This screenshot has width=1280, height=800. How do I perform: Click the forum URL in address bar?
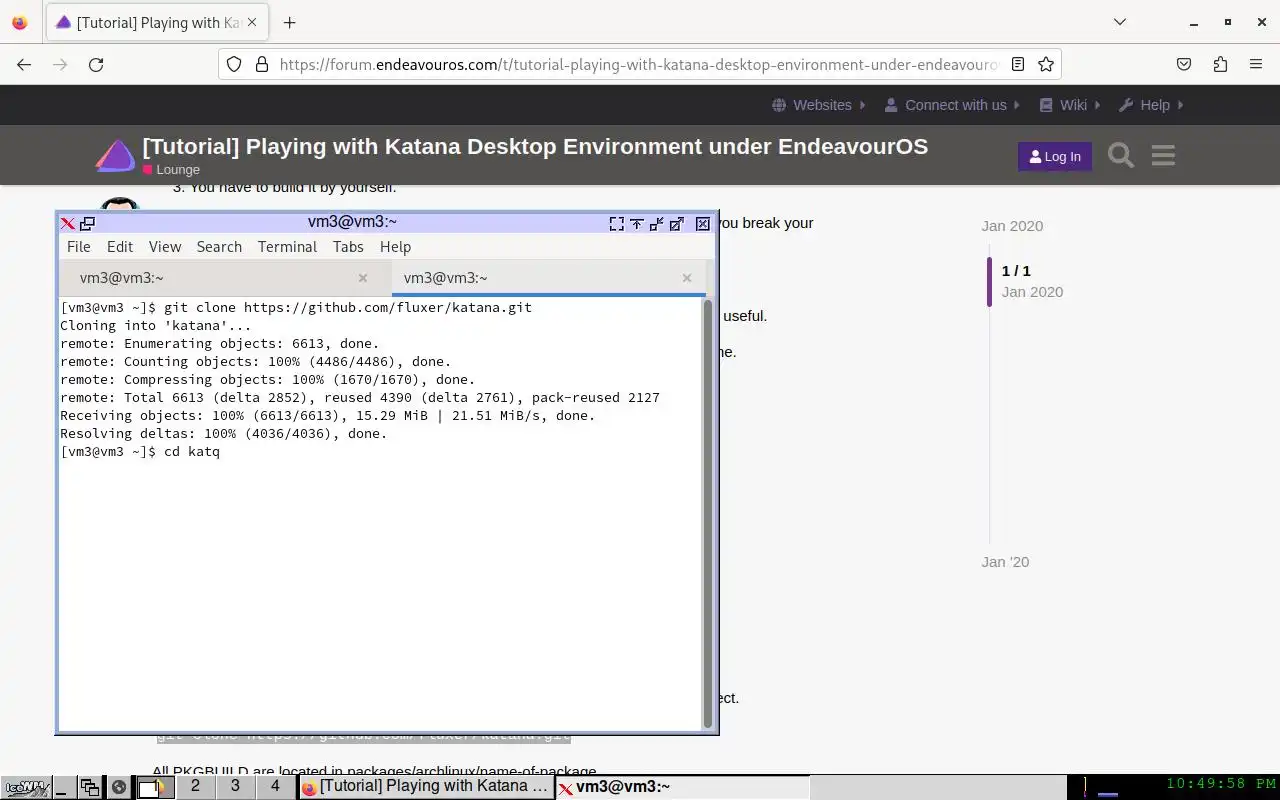638,64
